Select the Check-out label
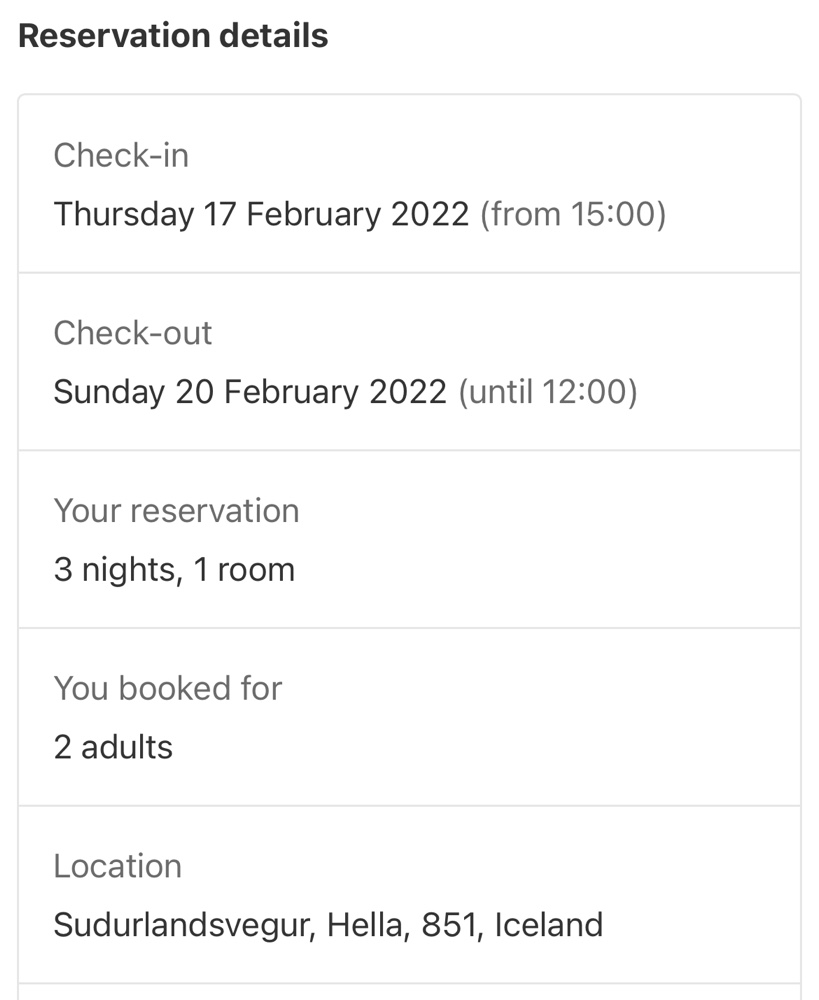The height and width of the screenshot is (1000, 819). [133, 333]
